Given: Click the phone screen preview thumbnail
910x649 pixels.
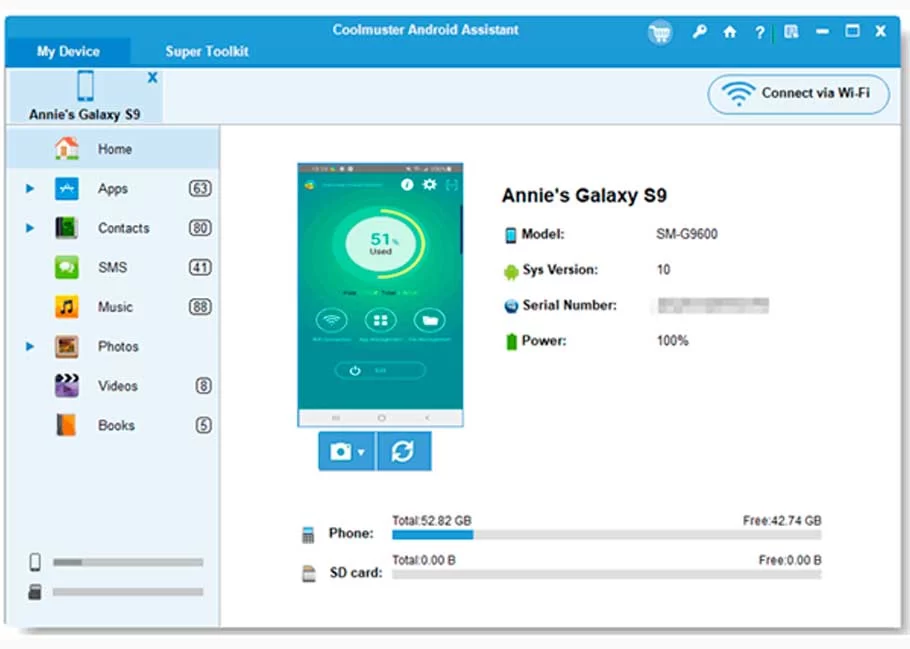Looking at the screenshot, I should (380, 295).
